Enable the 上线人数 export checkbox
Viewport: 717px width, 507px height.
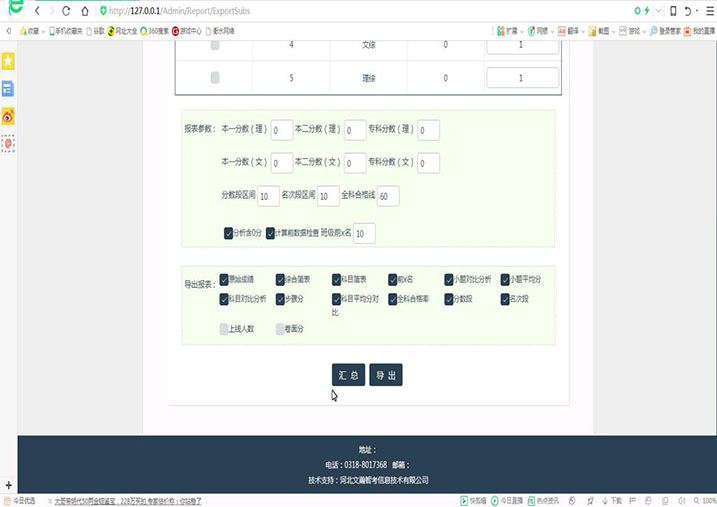point(225,328)
